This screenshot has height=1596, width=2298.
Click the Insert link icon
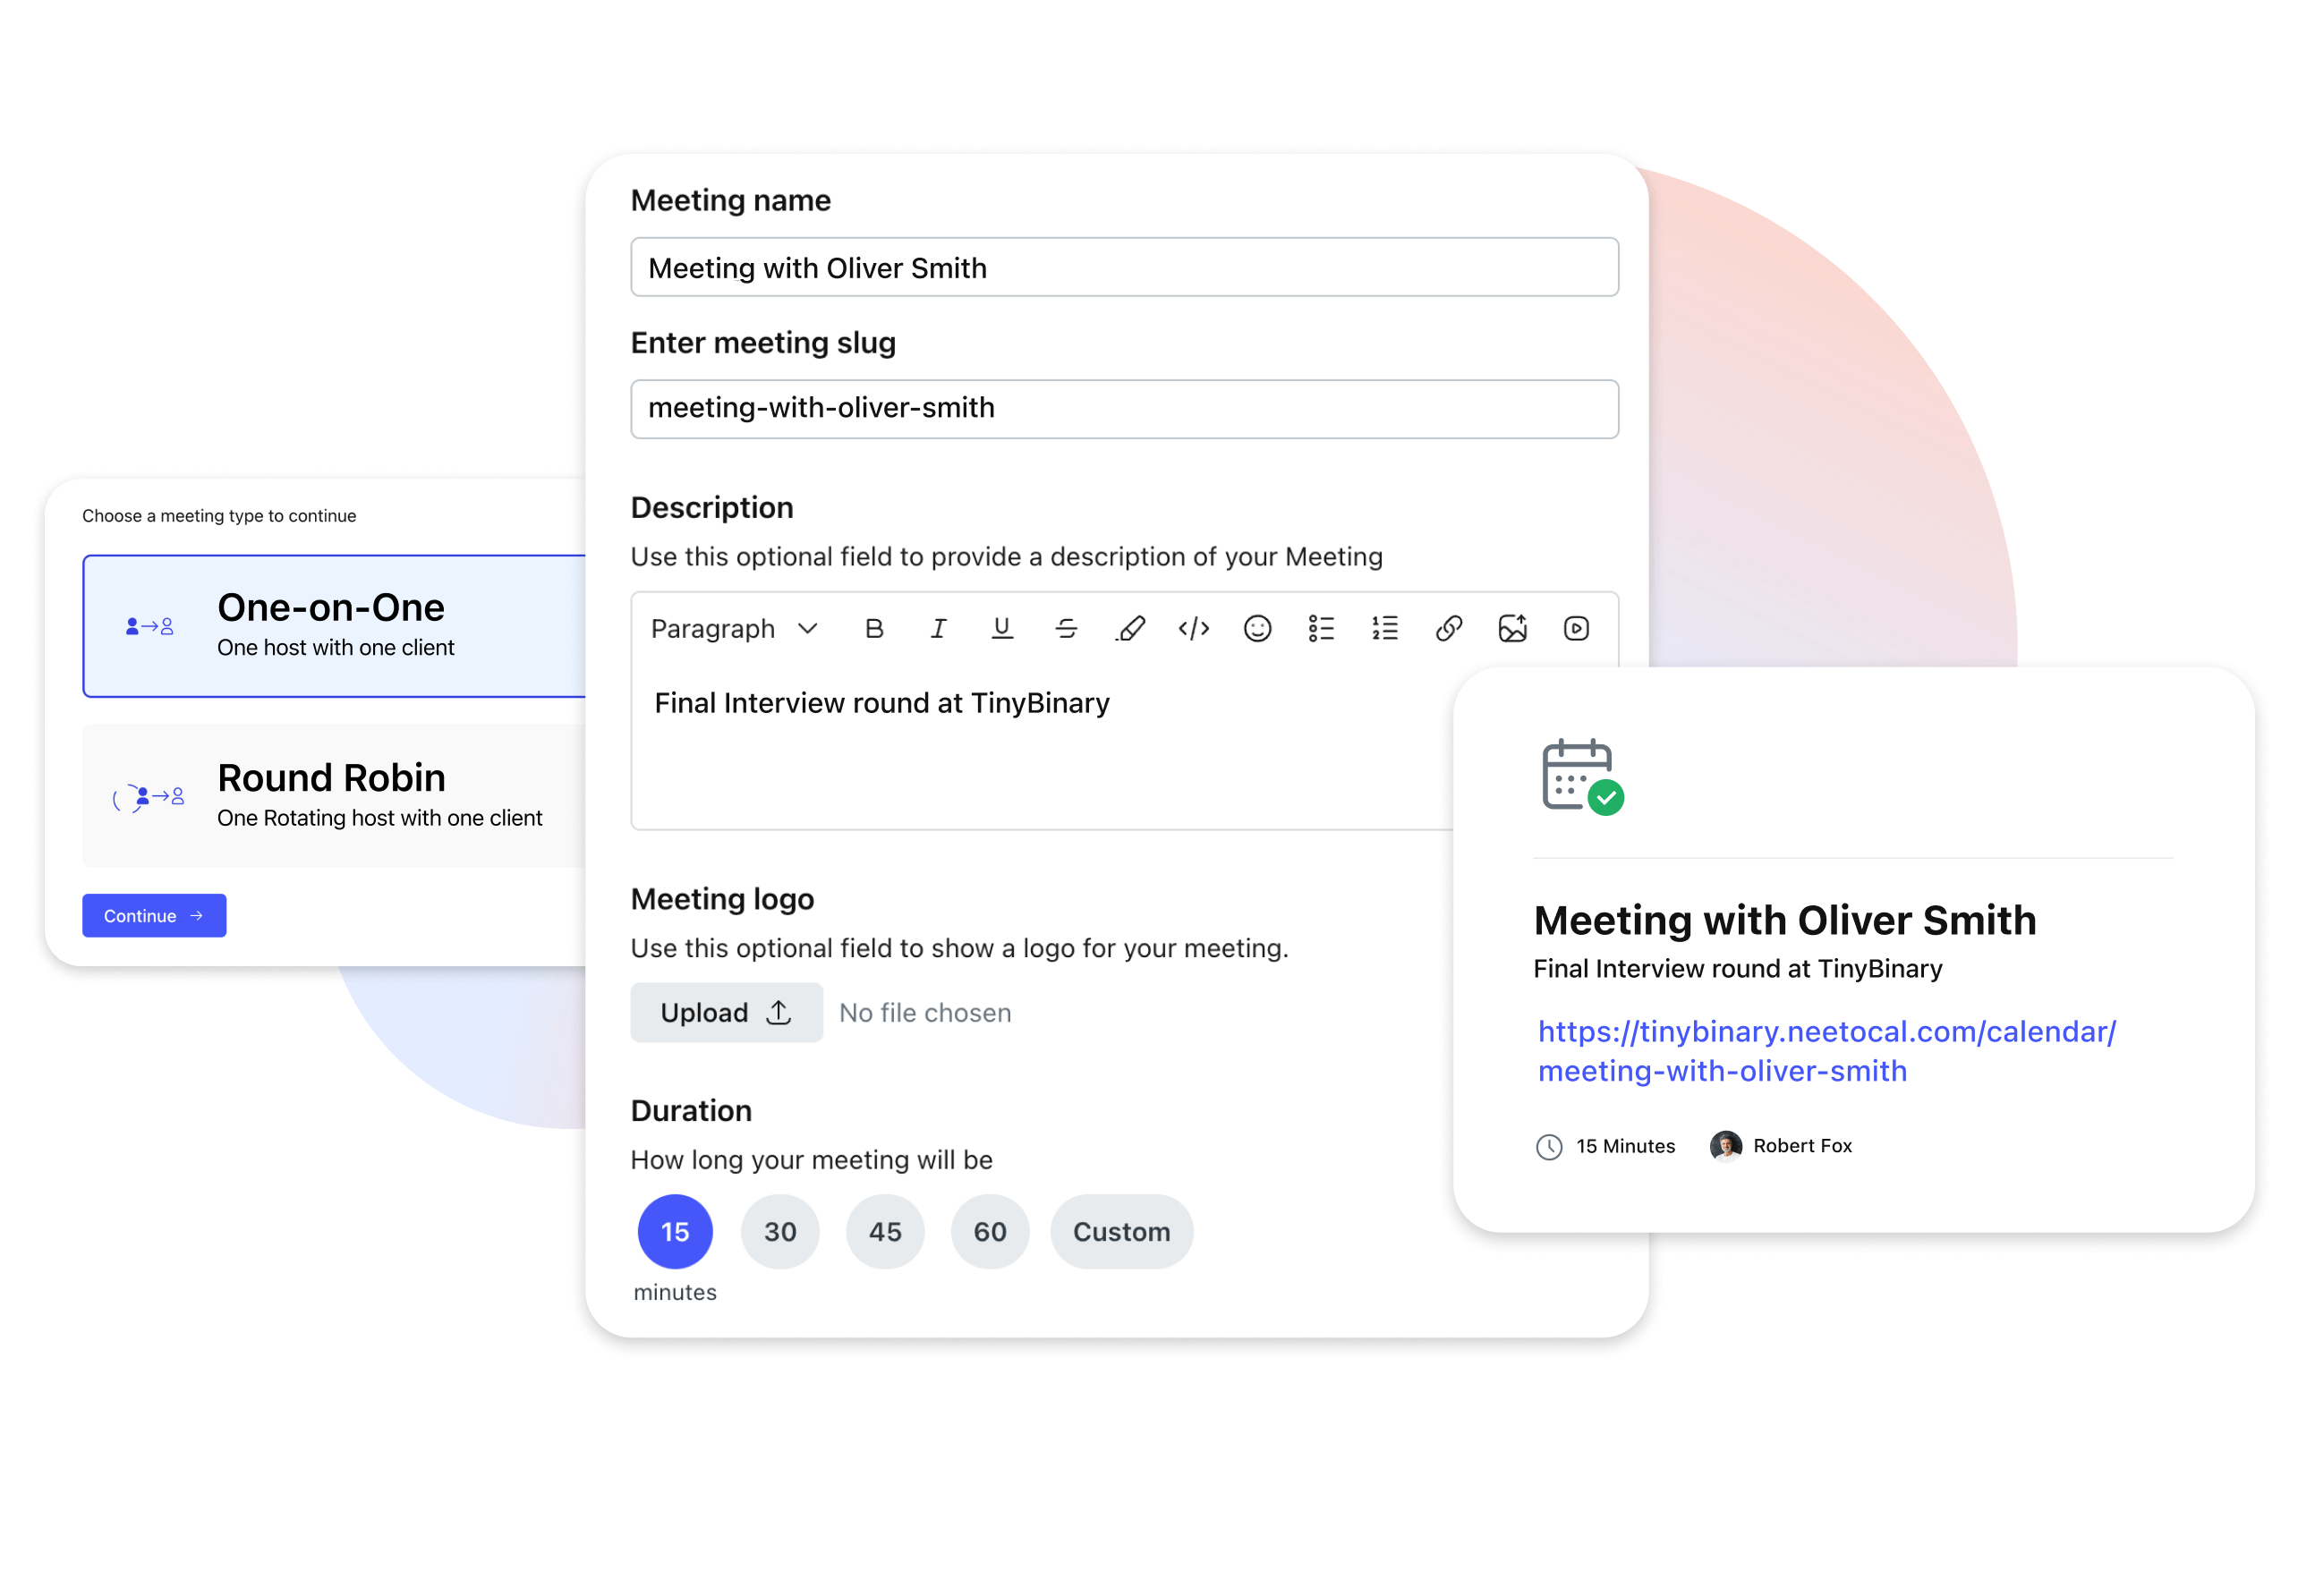(1450, 629)
